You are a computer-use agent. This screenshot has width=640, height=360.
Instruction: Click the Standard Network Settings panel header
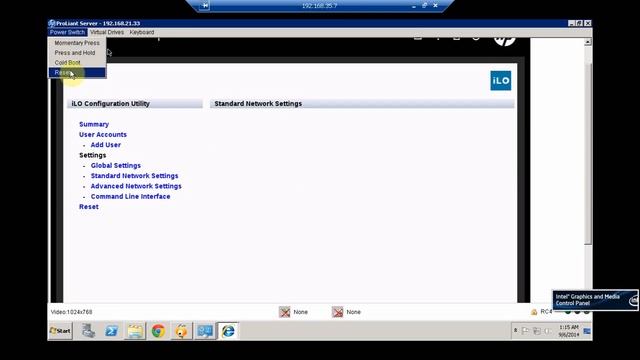click(x=362, y=104)
